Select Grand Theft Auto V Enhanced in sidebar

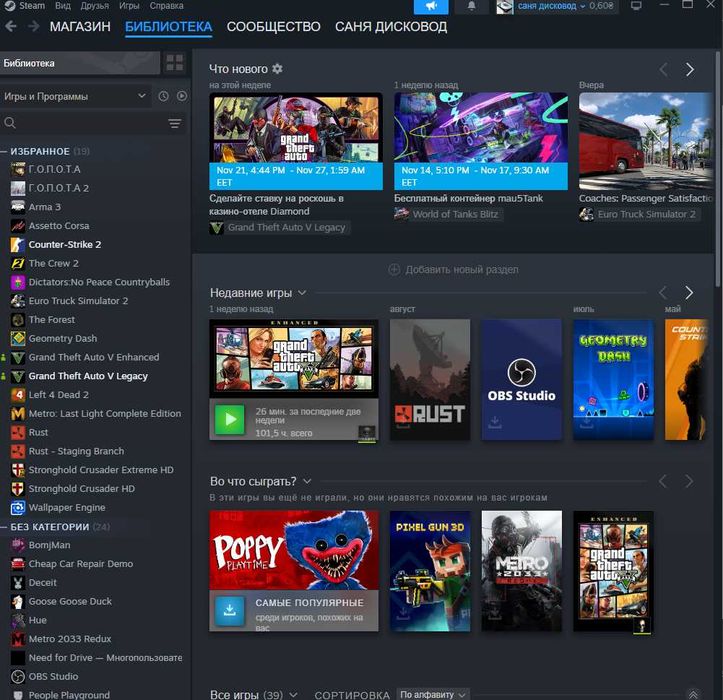click(x=94, y=357)
